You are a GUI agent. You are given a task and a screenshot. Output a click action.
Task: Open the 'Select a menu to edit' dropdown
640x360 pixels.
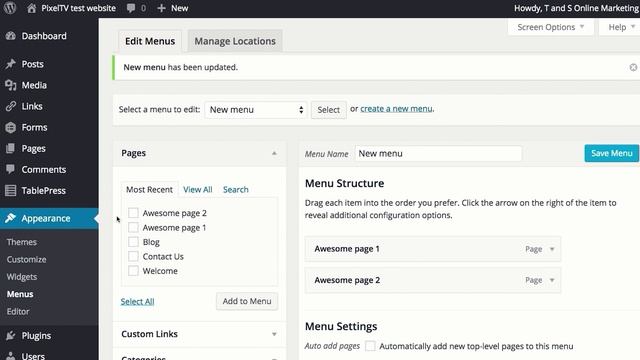(256, 110)
